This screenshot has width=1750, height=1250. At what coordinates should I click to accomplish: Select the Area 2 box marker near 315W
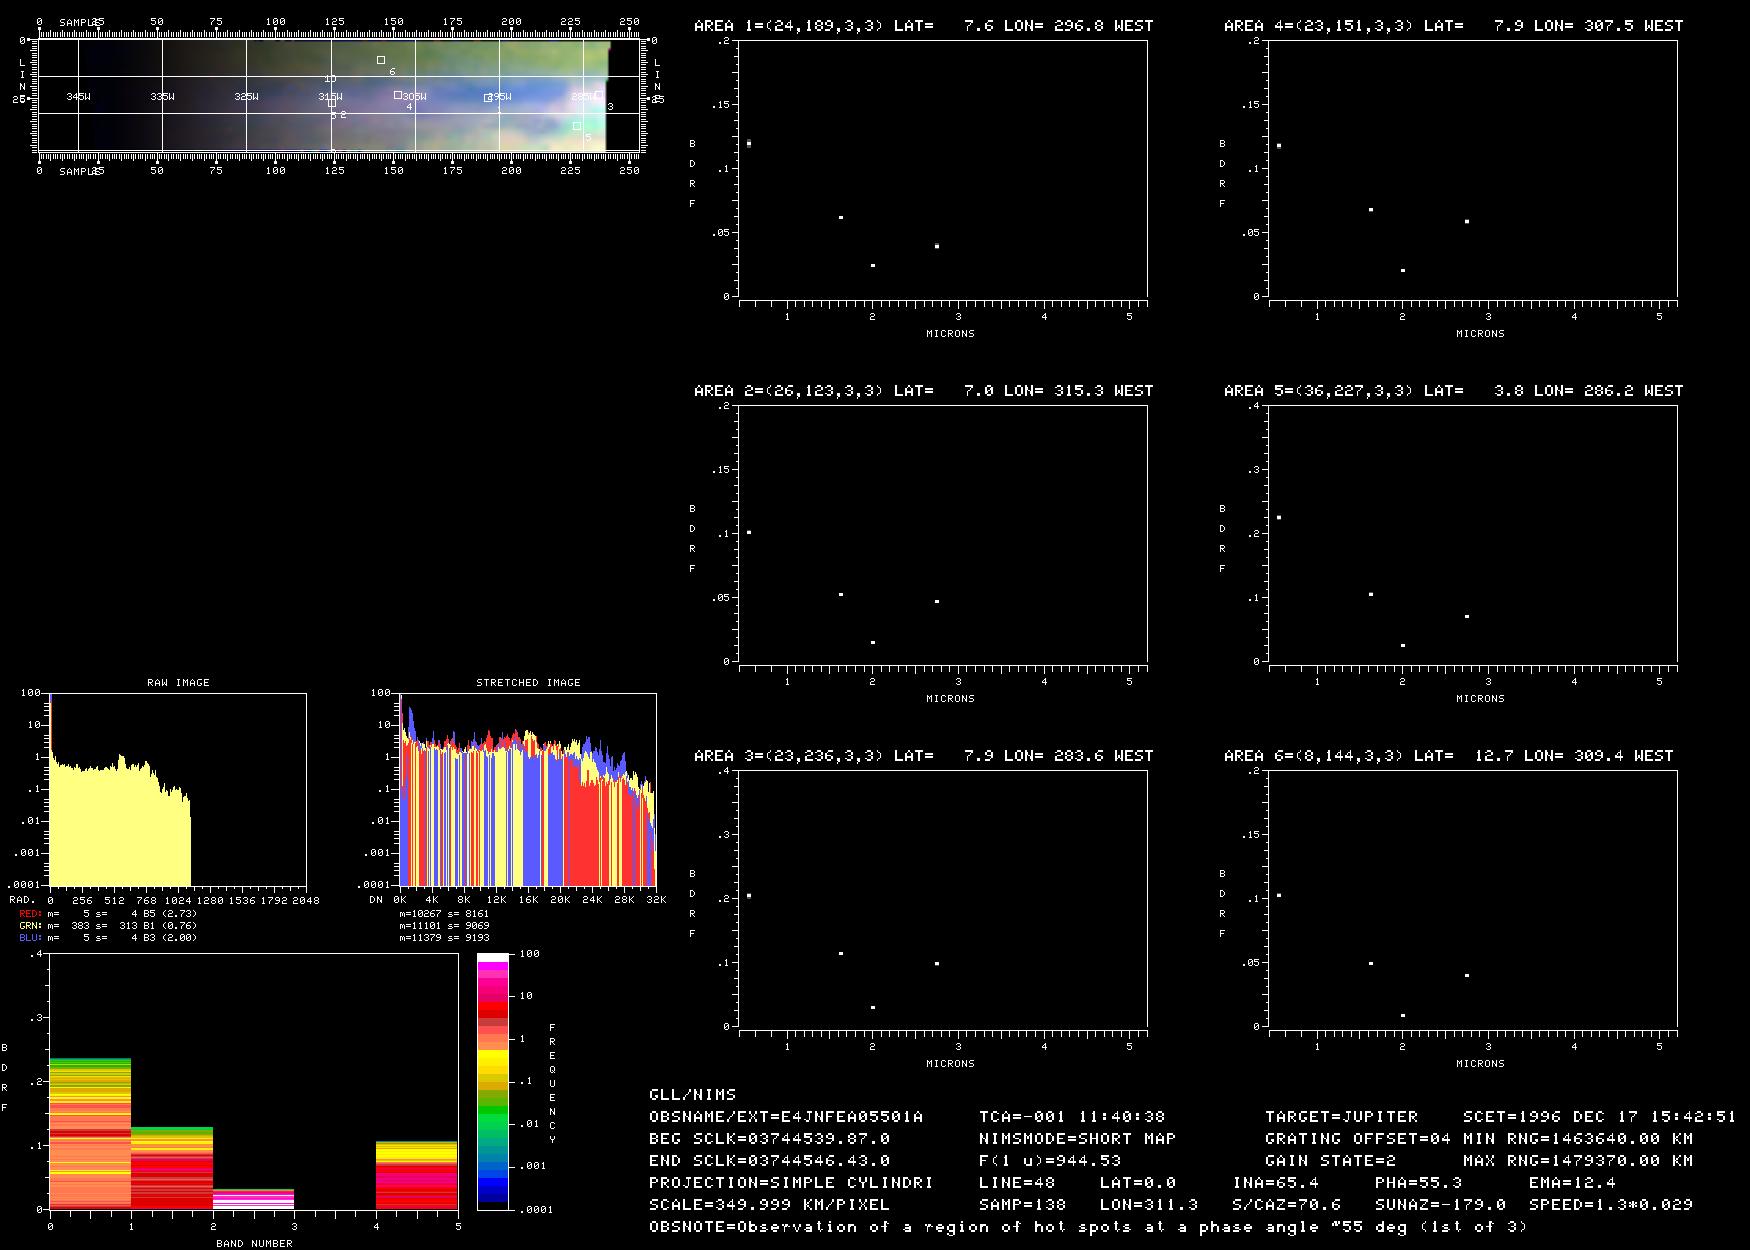pos(332,102)
